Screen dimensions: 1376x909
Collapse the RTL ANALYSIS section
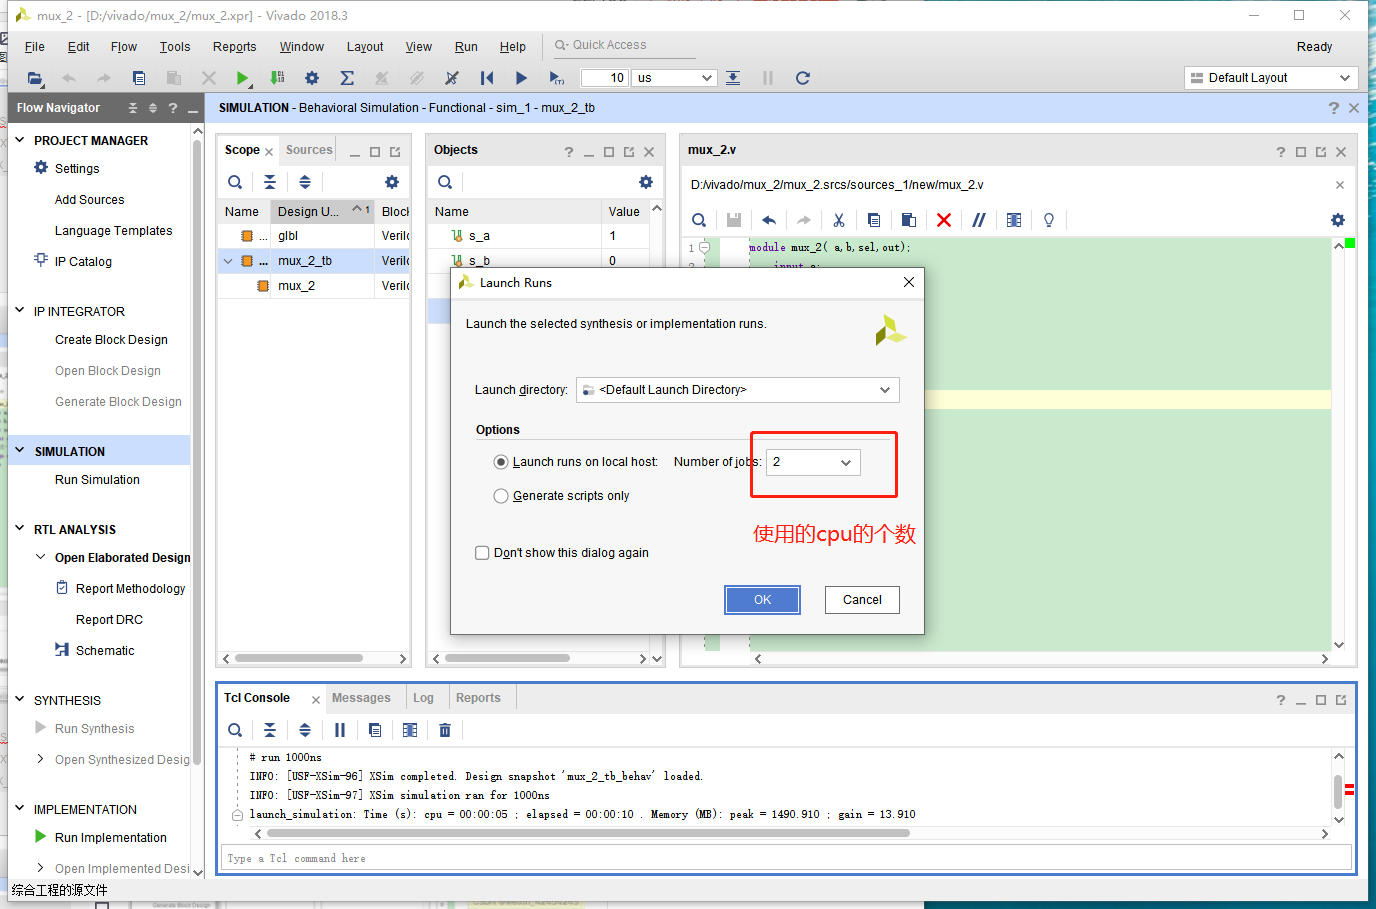click(19, 529)
